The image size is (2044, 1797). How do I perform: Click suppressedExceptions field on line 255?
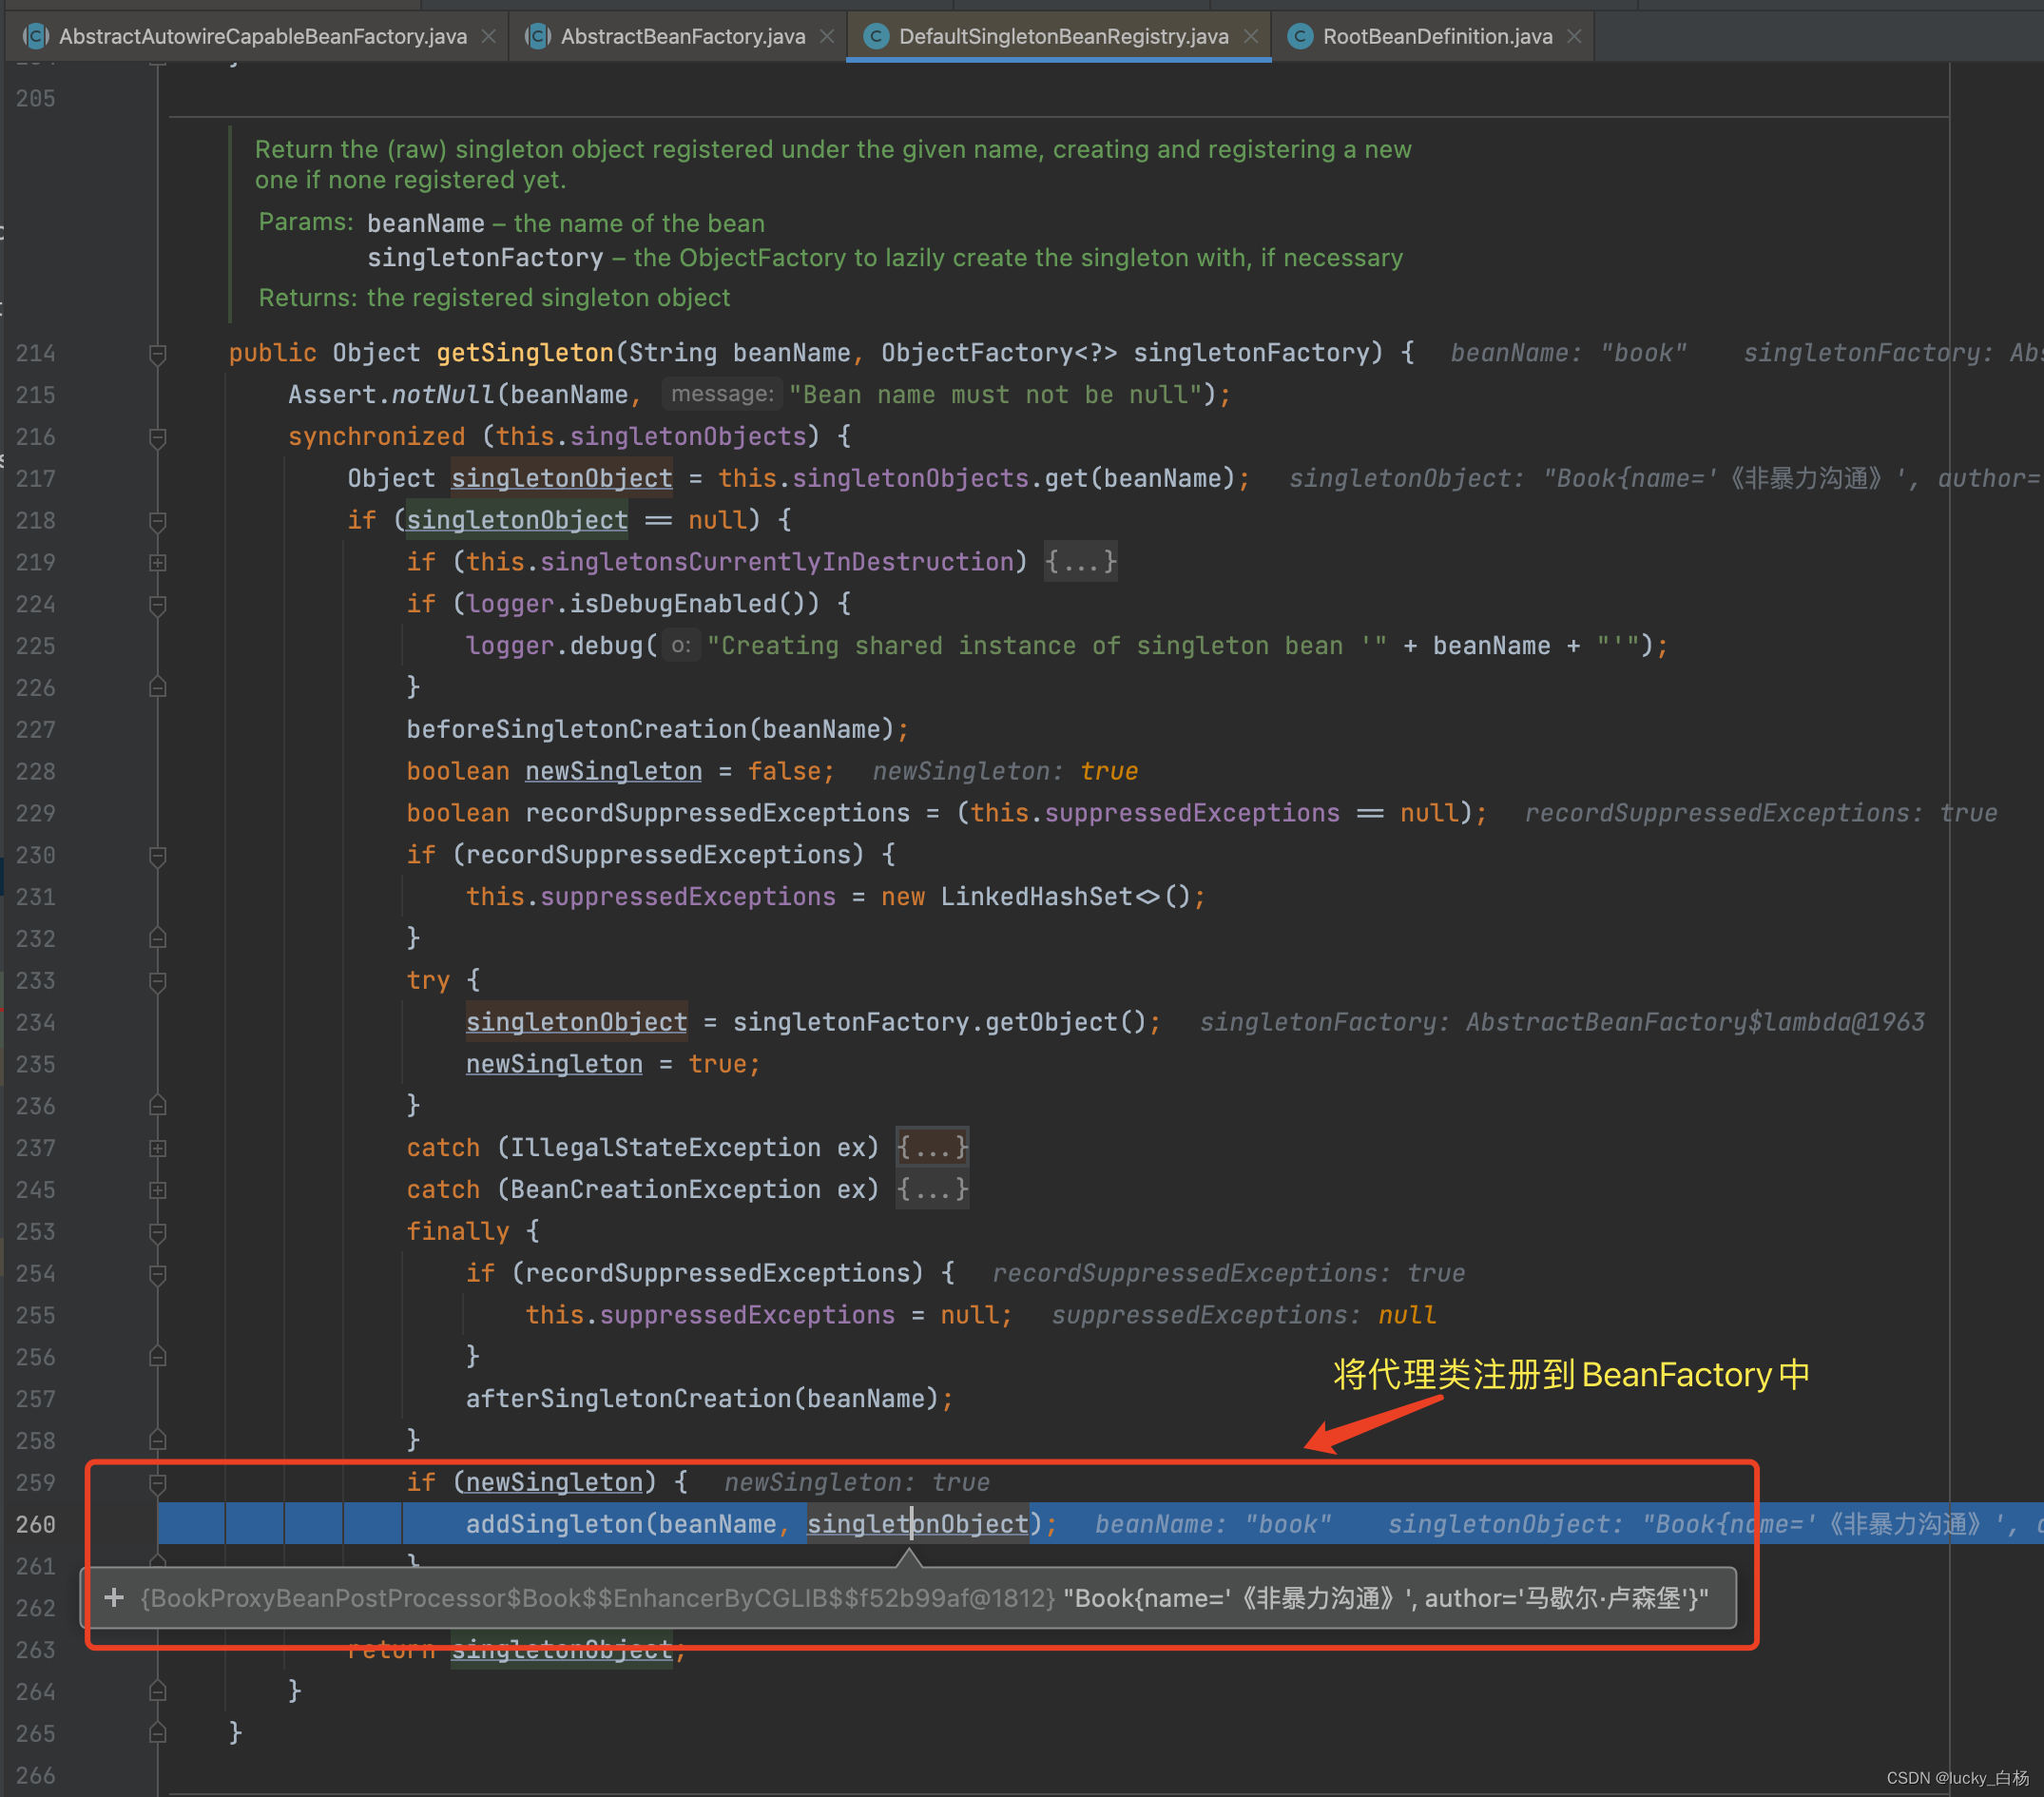click(747, 1315)
